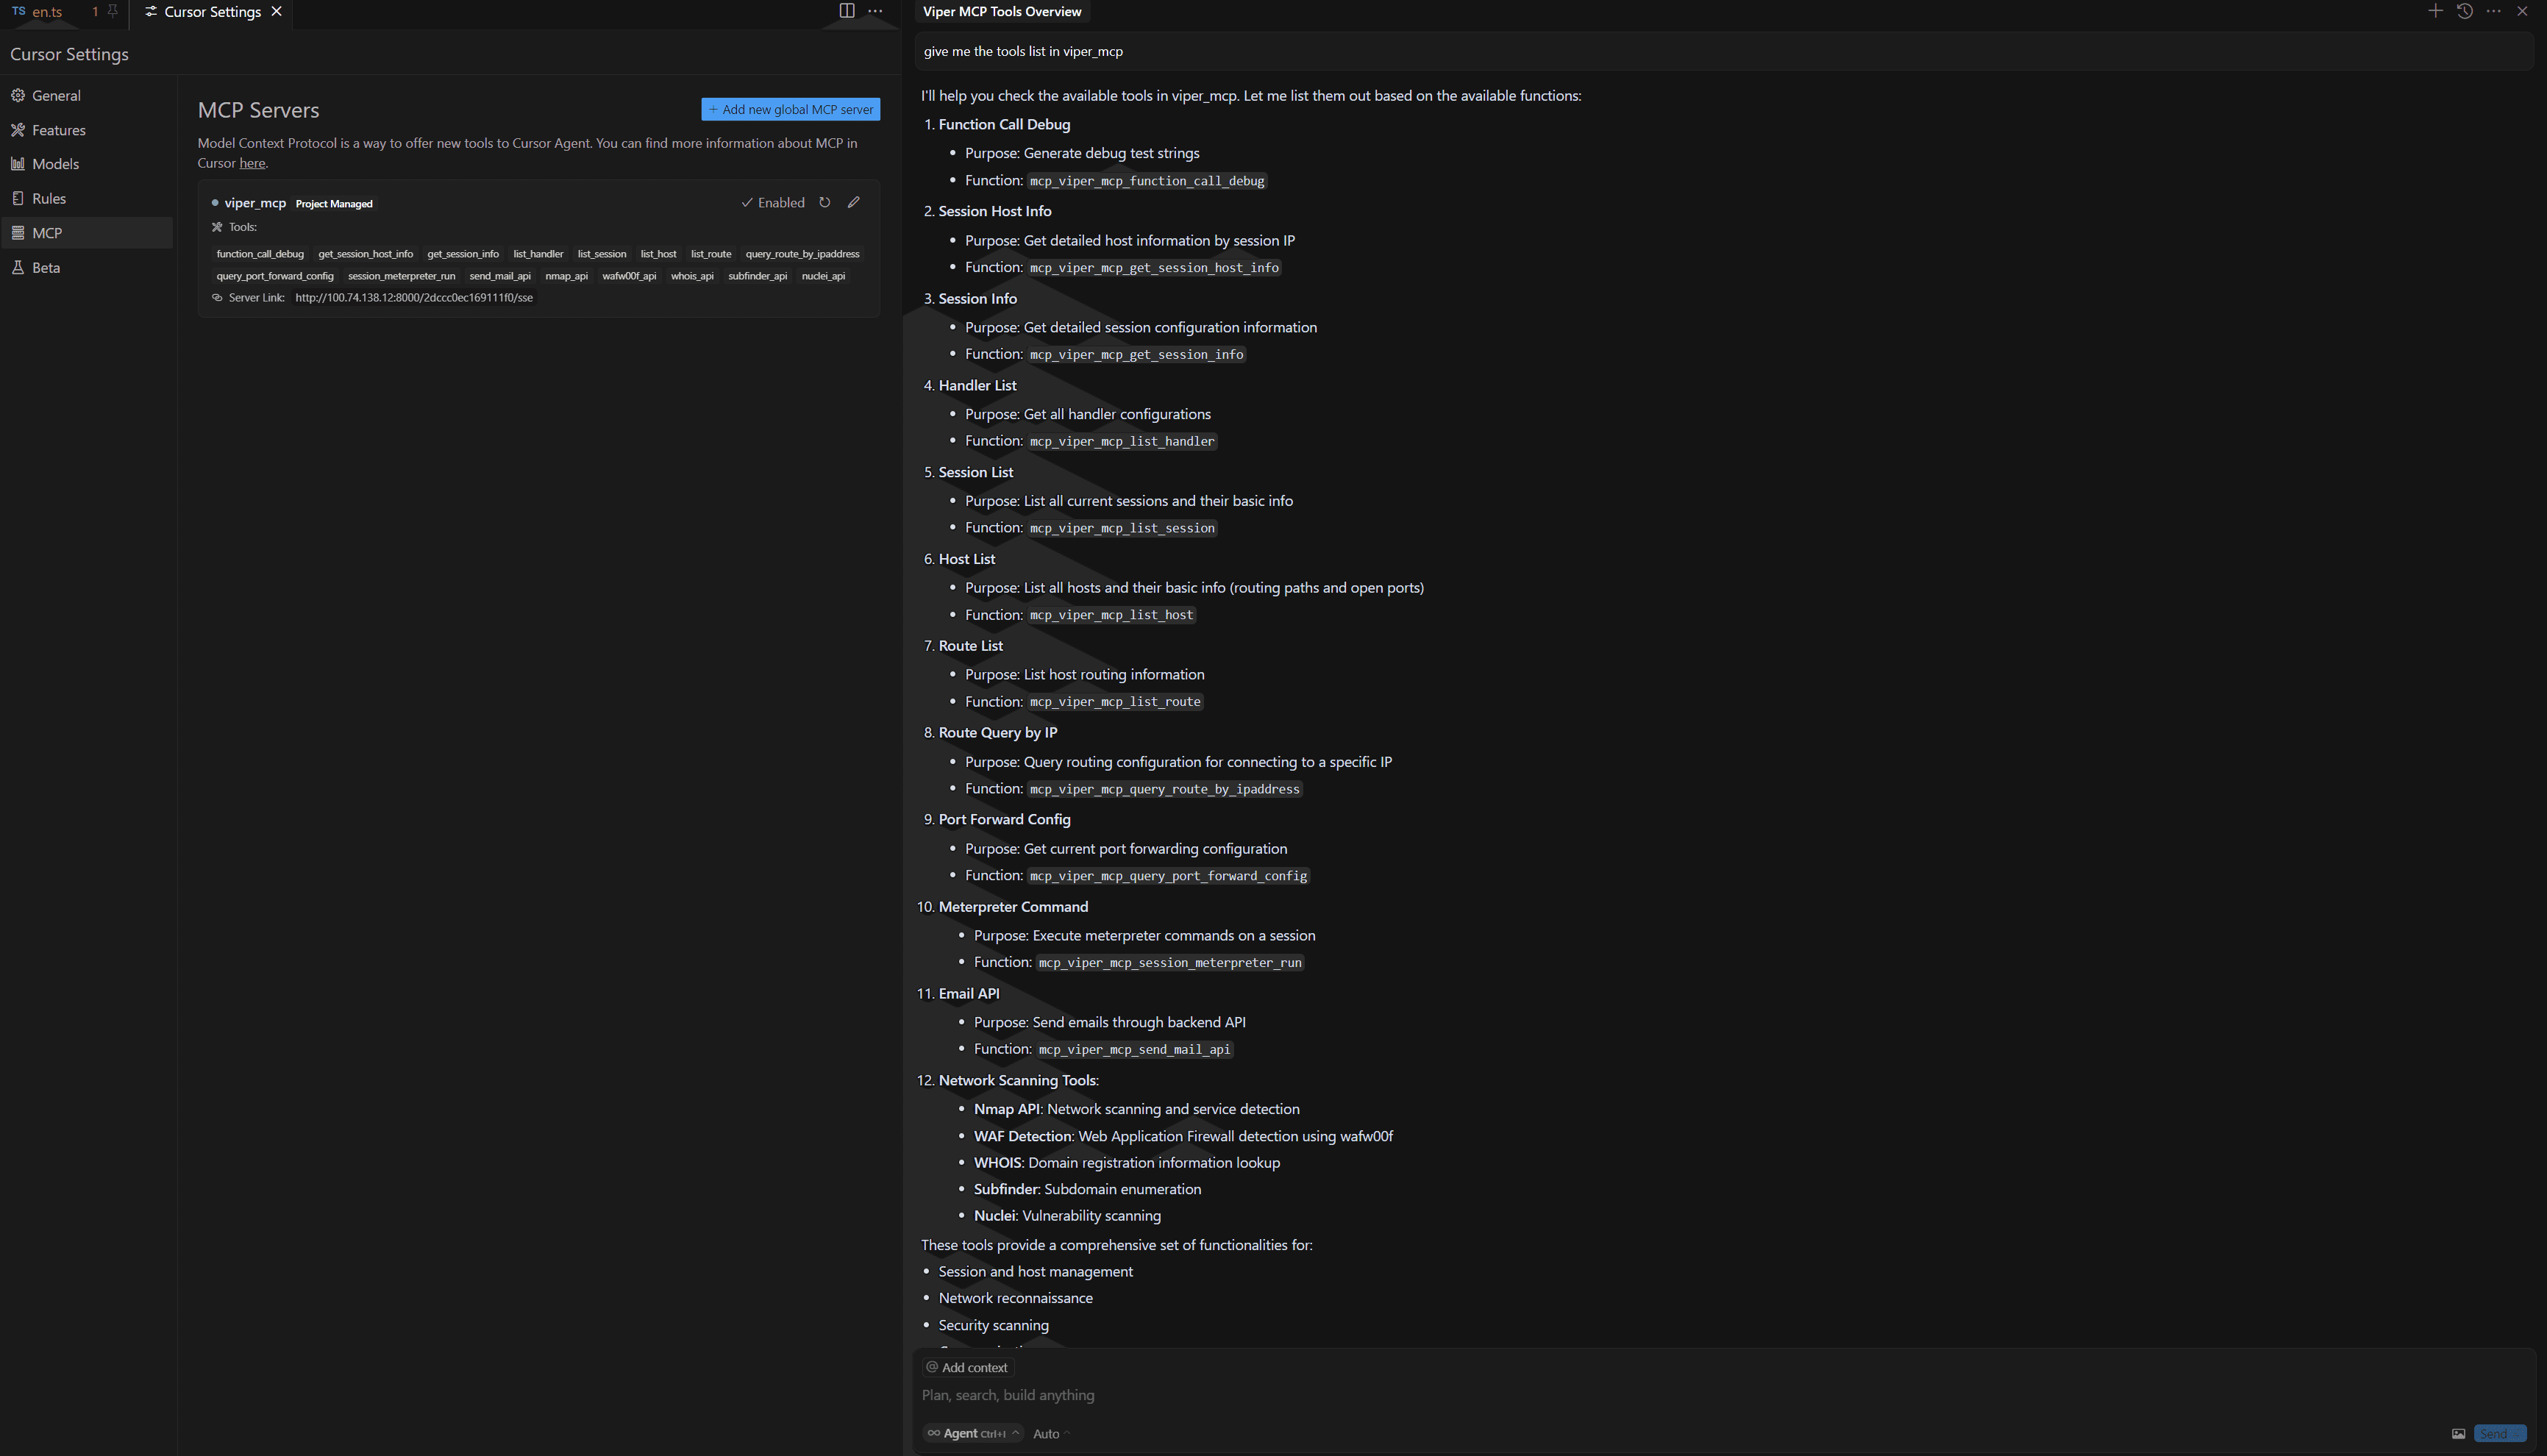Click the Viper MCP Tools Overview chat tab
The width and height of the screenshot is (2547, 1456).
pyautogui.click(x=1002, y=12)
